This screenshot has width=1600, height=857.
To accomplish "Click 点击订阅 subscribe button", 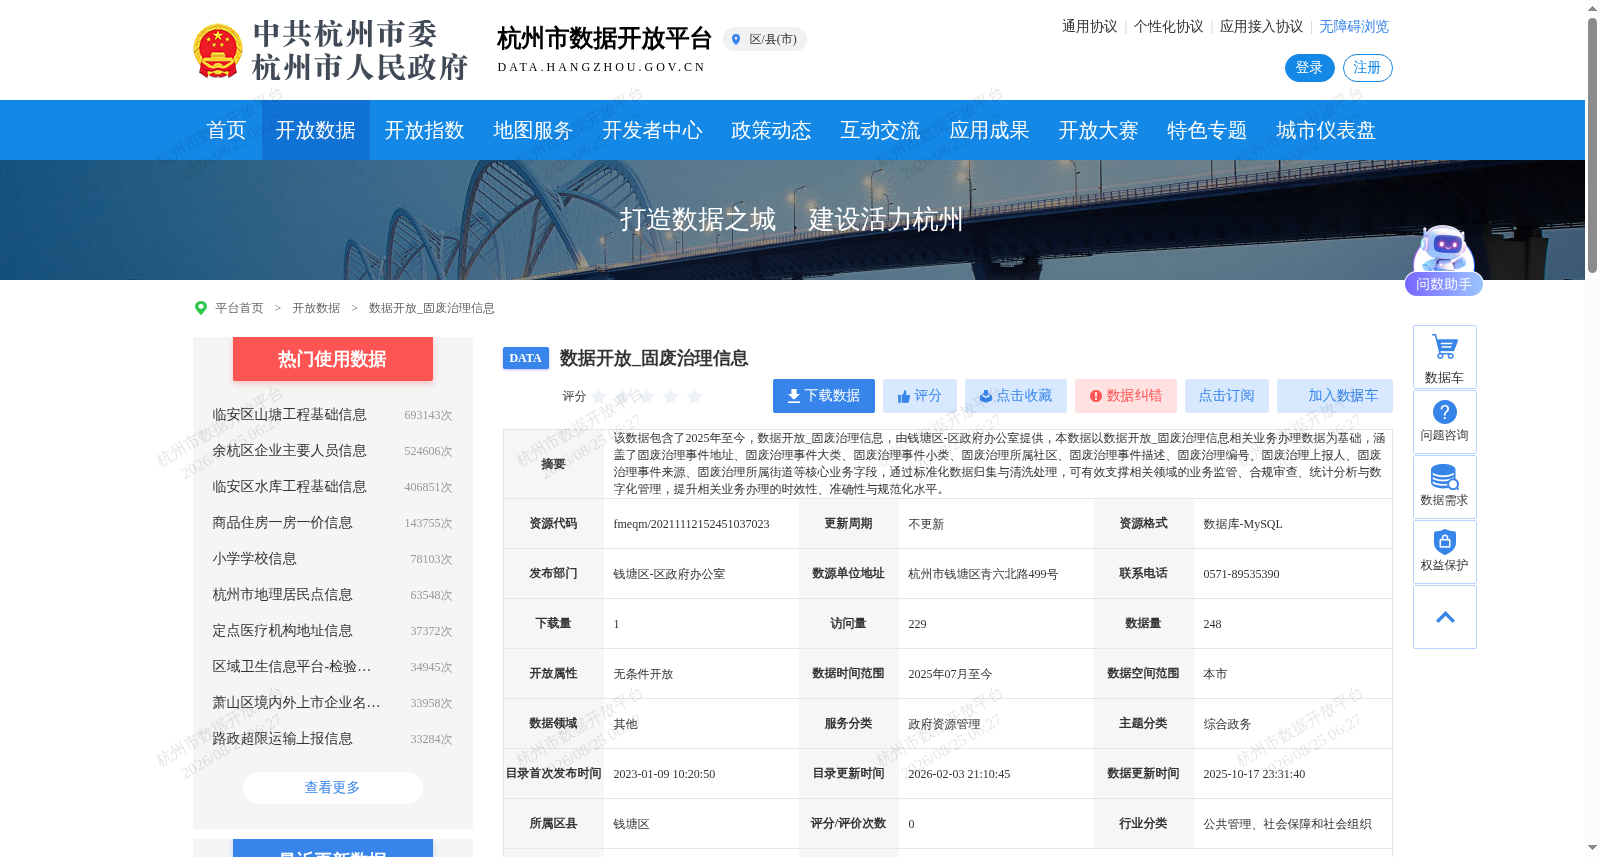I will (1227, 396).
